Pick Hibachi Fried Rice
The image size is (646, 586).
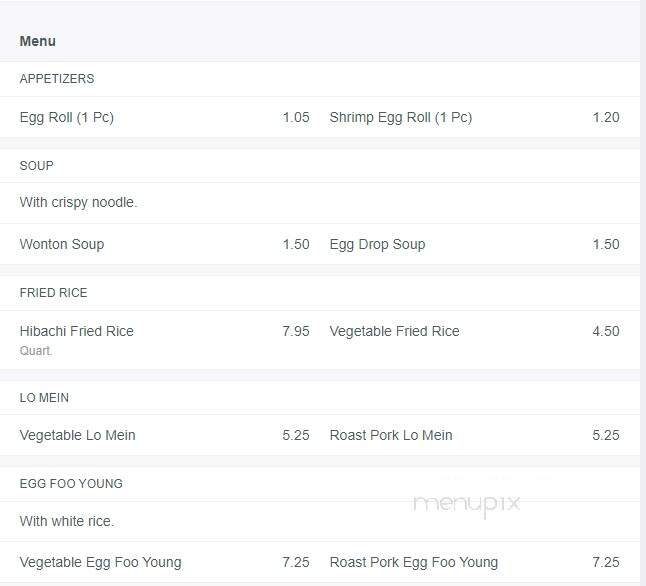(x=77, y=331)
